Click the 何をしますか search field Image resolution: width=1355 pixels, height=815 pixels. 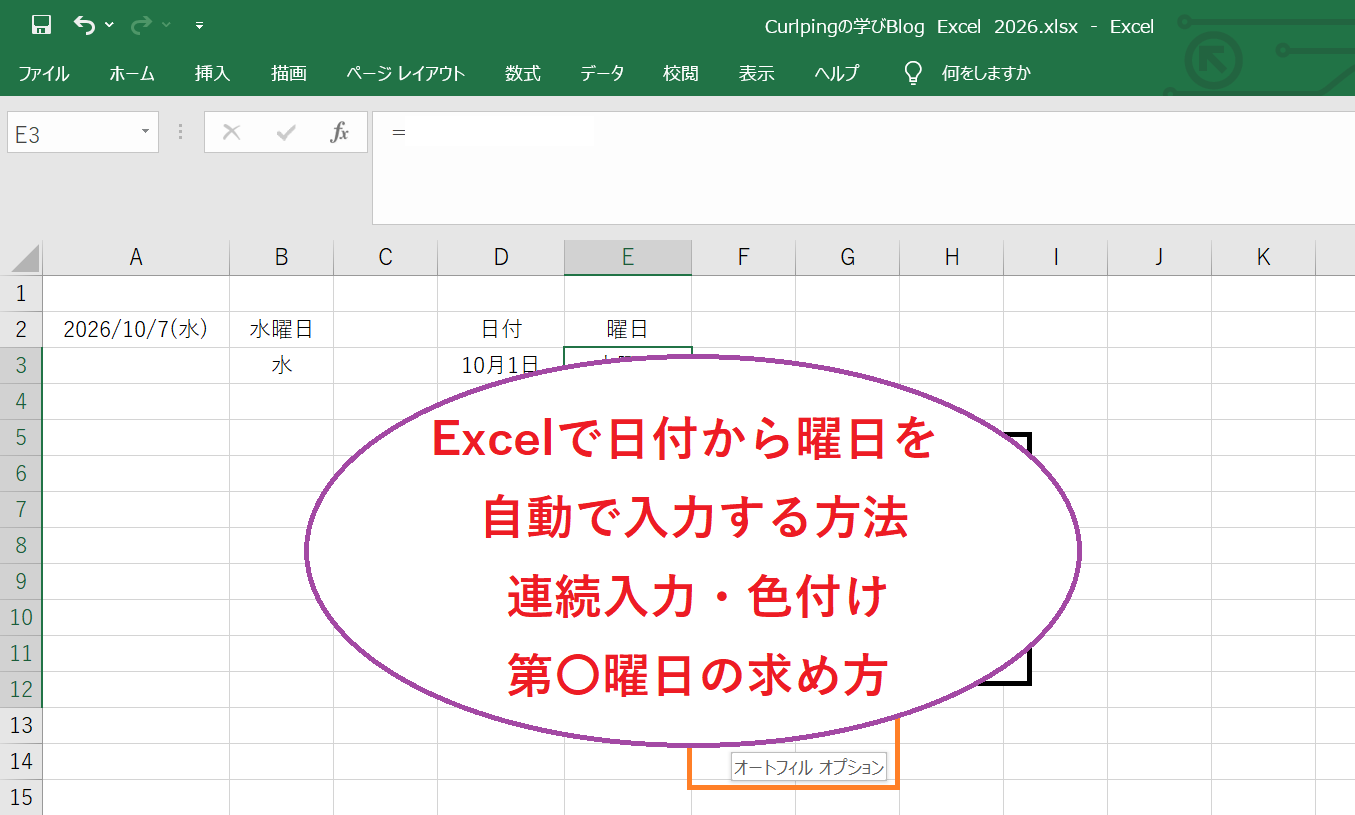pos(986,73)
